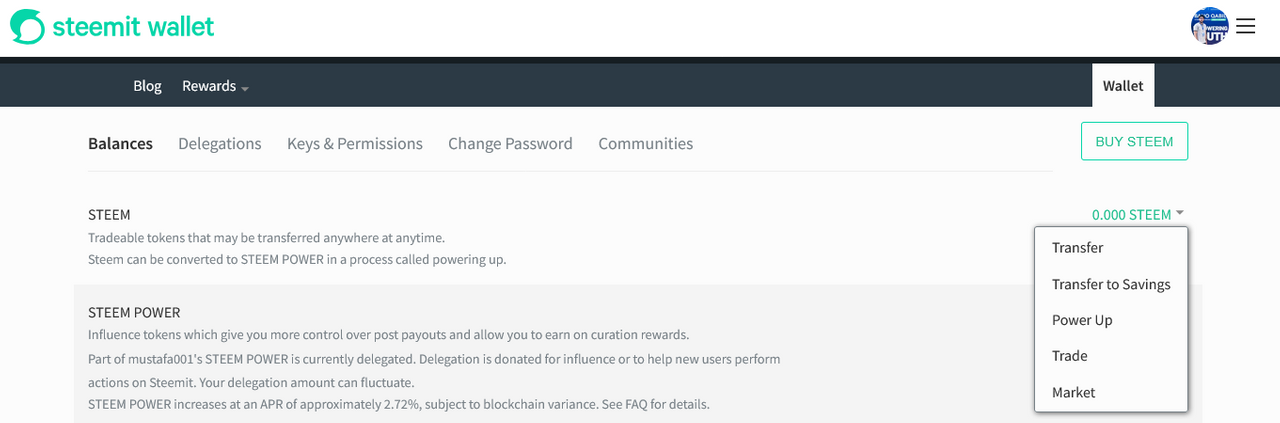This screenshot has width=1280, height=423.
Task: Go to the Blog page
Action: pyautogui.click(x=147, y=86)
